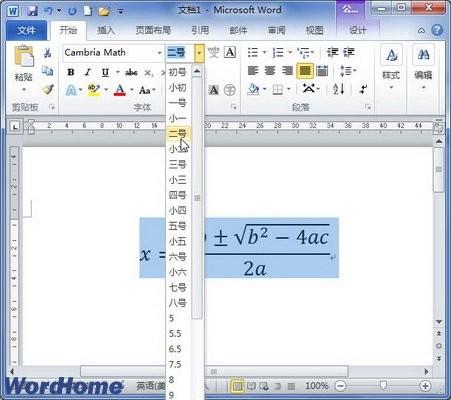451x400 pixels.
Task: Click the increase indent icon
Action: (349, 53)
